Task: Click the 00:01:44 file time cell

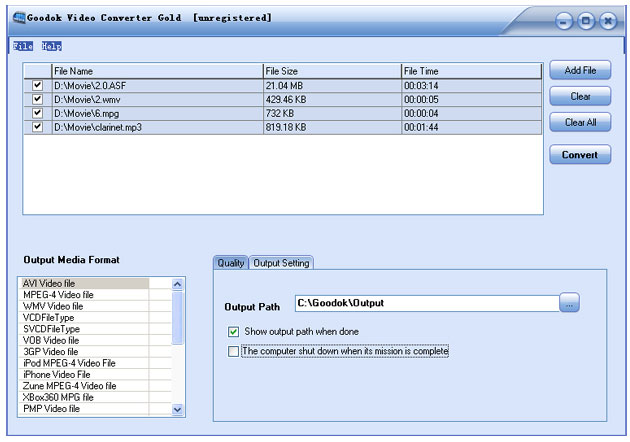Action: click(472, 127)
